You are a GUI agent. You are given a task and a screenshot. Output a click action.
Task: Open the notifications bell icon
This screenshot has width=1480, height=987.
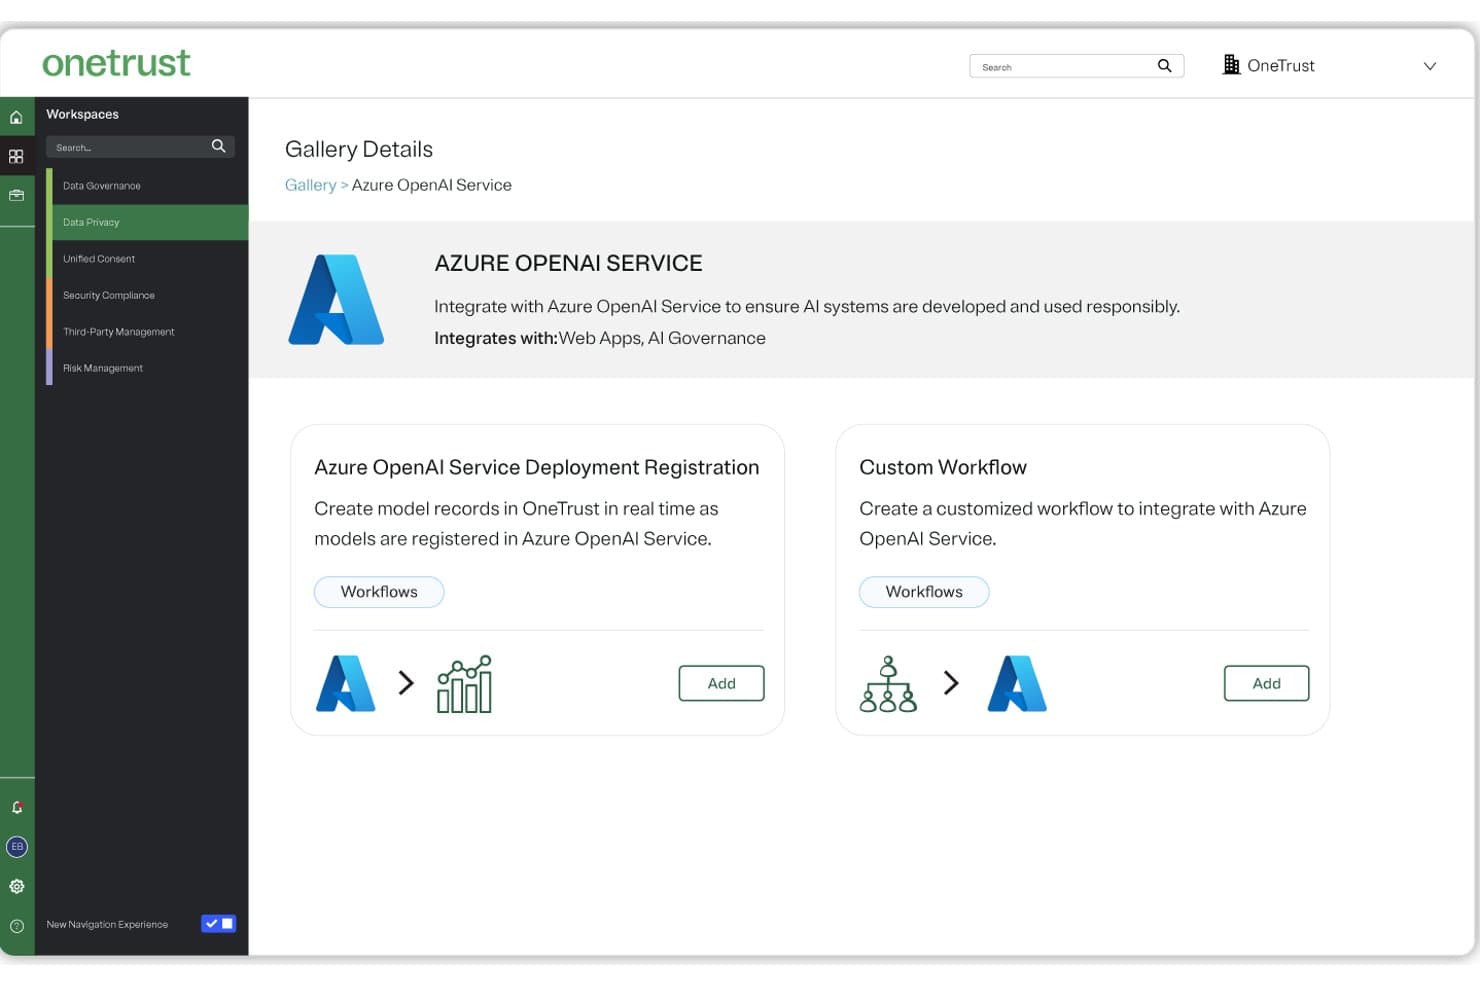coord(17,807)
